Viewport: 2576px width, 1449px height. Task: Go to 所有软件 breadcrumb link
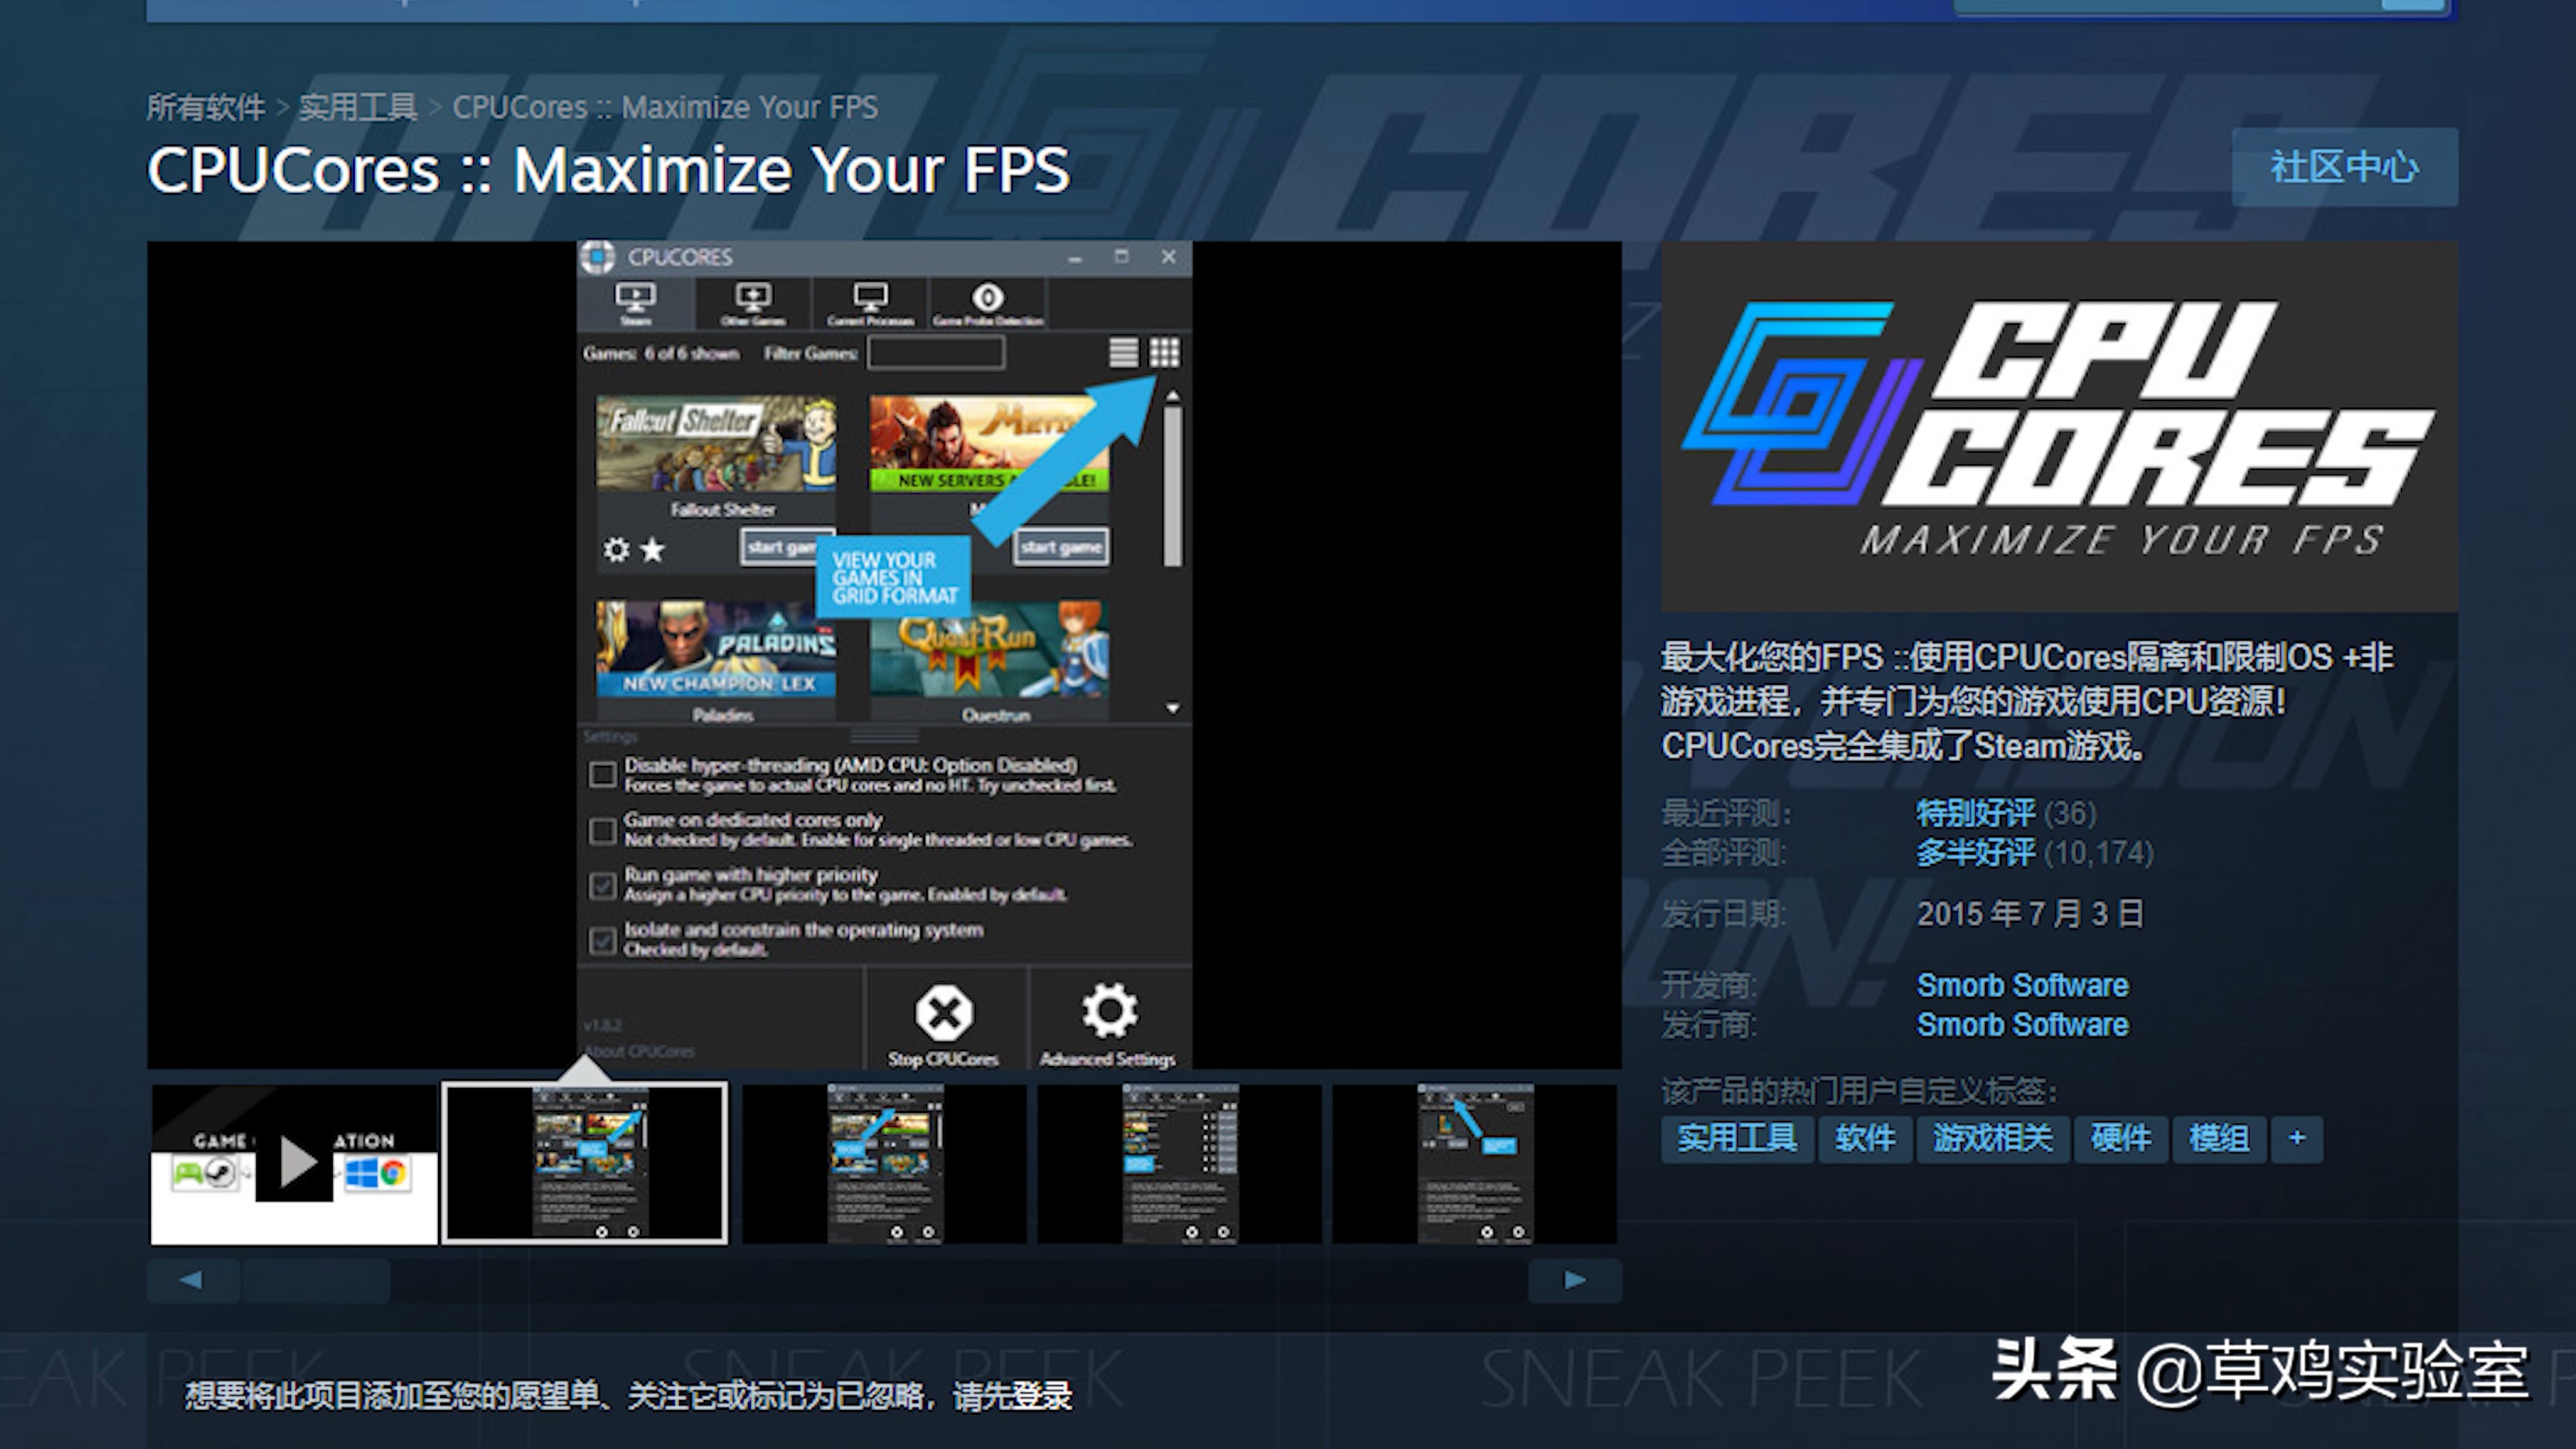pos(206,107)
